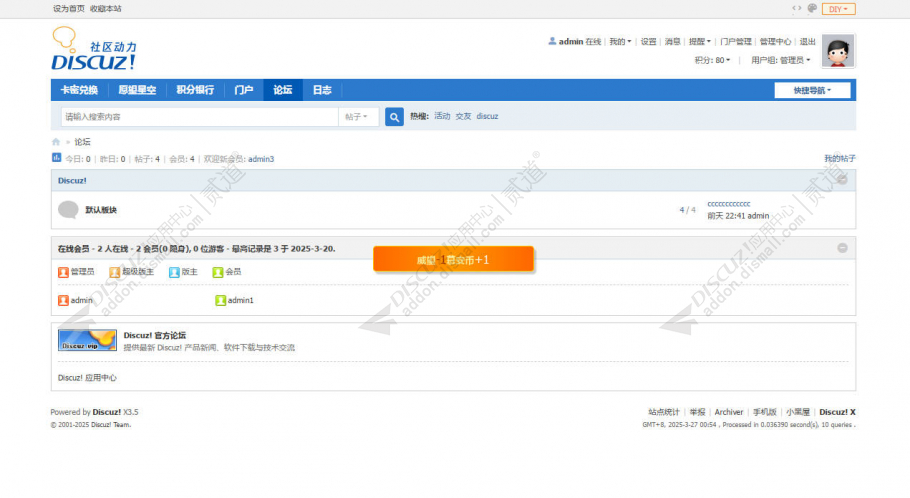Open 门户管理 link
The height and width of the screenshot is (498, 910).
(x=736, y=42)
